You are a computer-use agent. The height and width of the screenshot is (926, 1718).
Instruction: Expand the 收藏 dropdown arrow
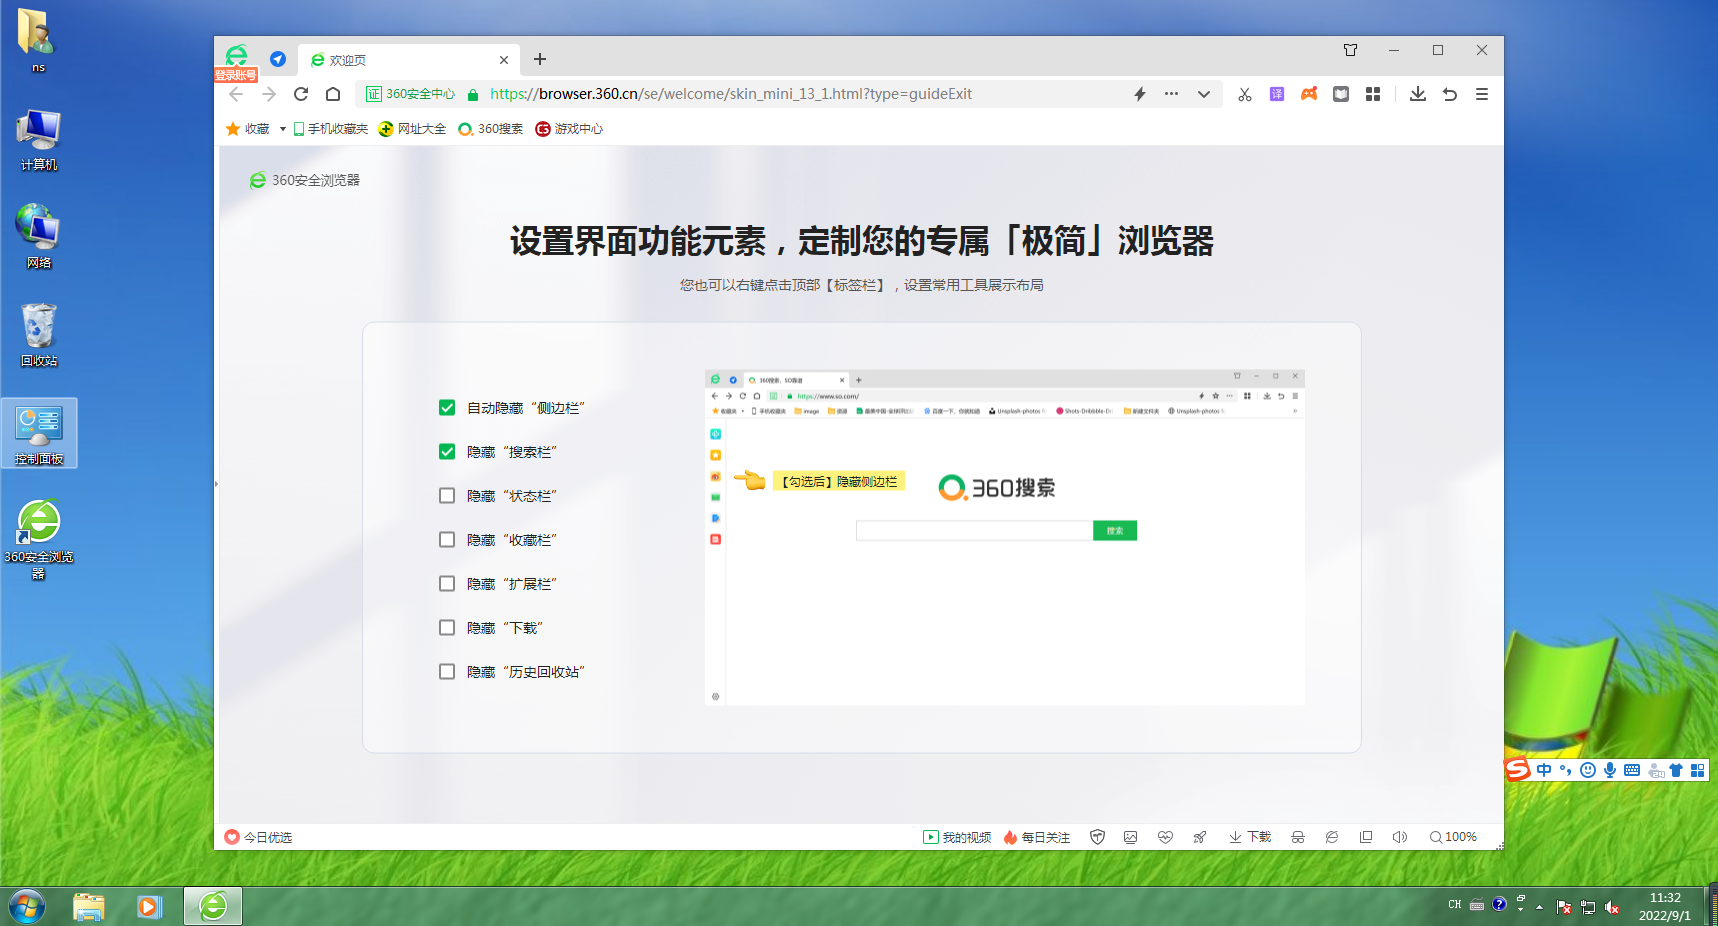(283, 129)
